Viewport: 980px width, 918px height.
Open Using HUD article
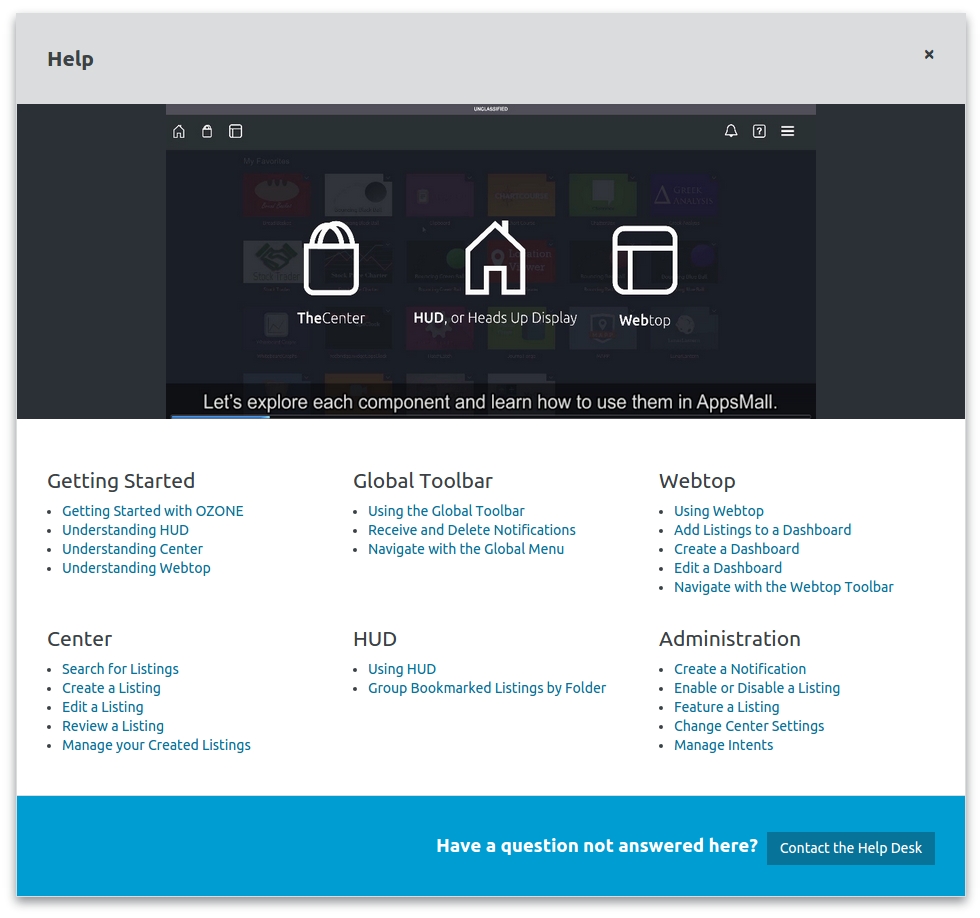coord(402,669)
